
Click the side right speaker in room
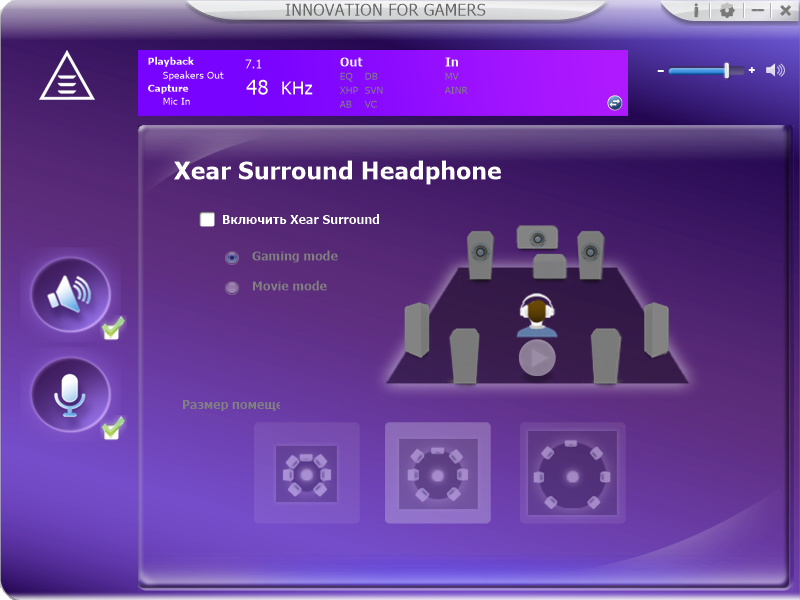click(x=656, y=330)
